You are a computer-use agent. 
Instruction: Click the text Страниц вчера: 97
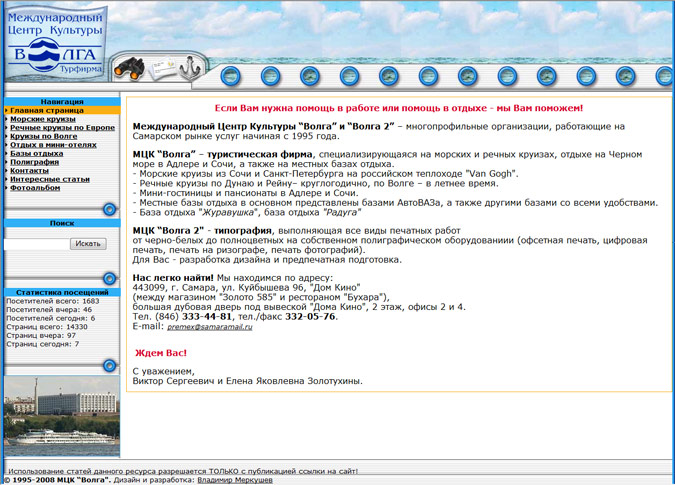[x=41, y=336]
